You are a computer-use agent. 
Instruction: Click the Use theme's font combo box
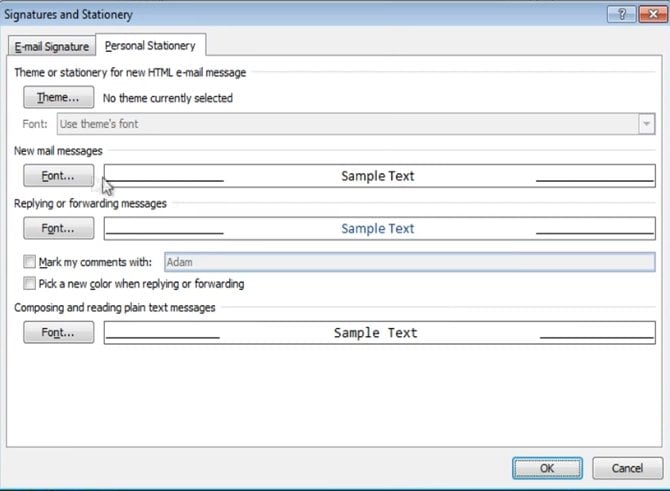(346, 124)
